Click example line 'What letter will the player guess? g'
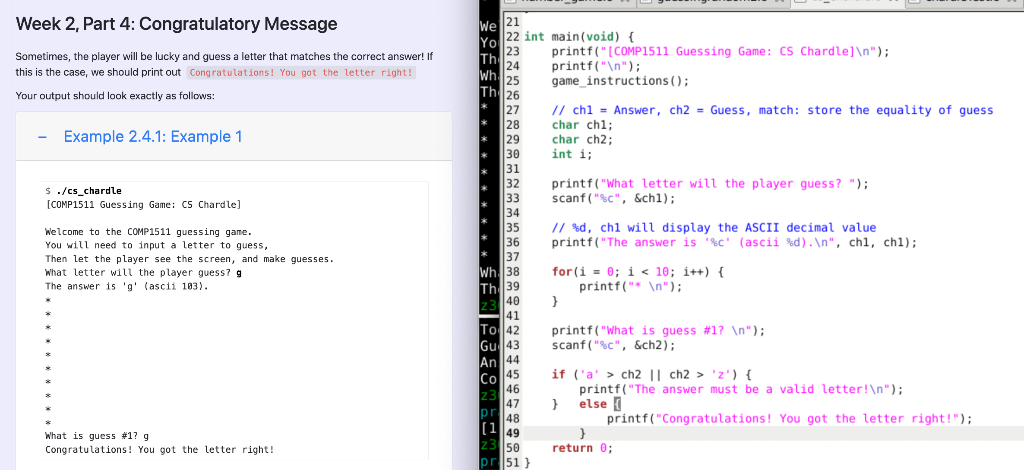The height and width of the screenshot is (470, 1024). [143, 273]
